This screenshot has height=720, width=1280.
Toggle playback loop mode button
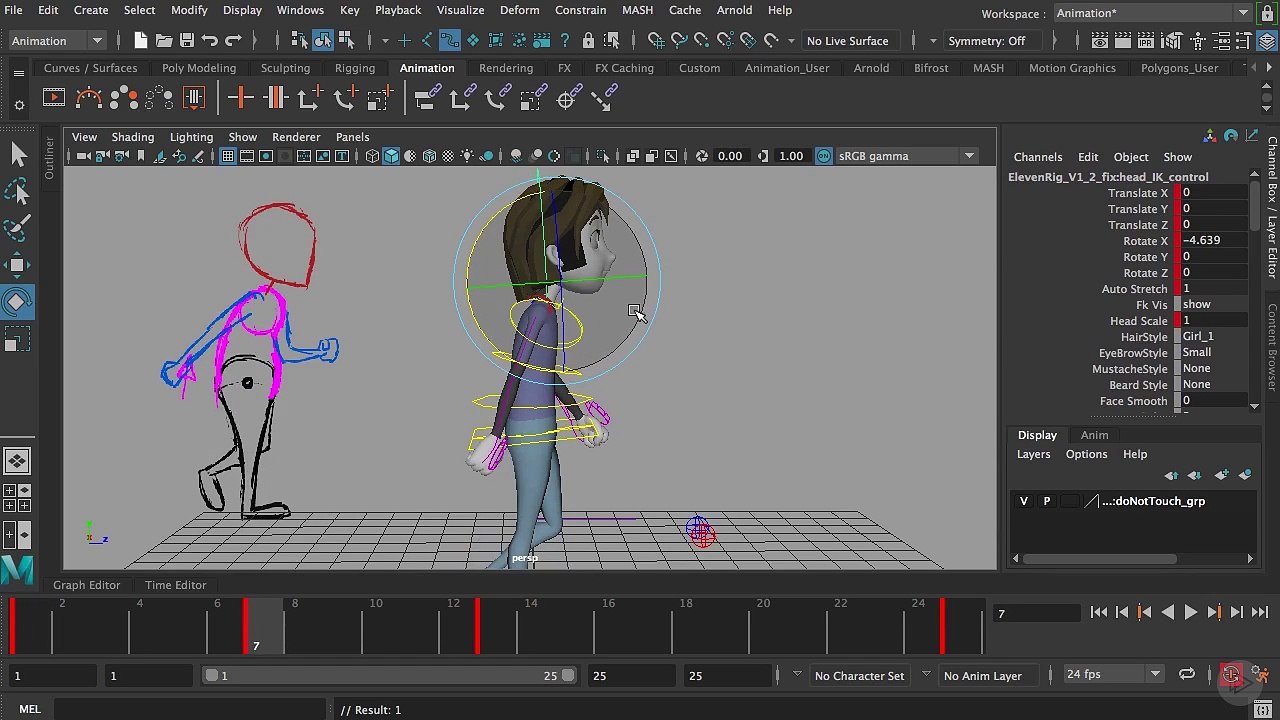point(1186,675)
